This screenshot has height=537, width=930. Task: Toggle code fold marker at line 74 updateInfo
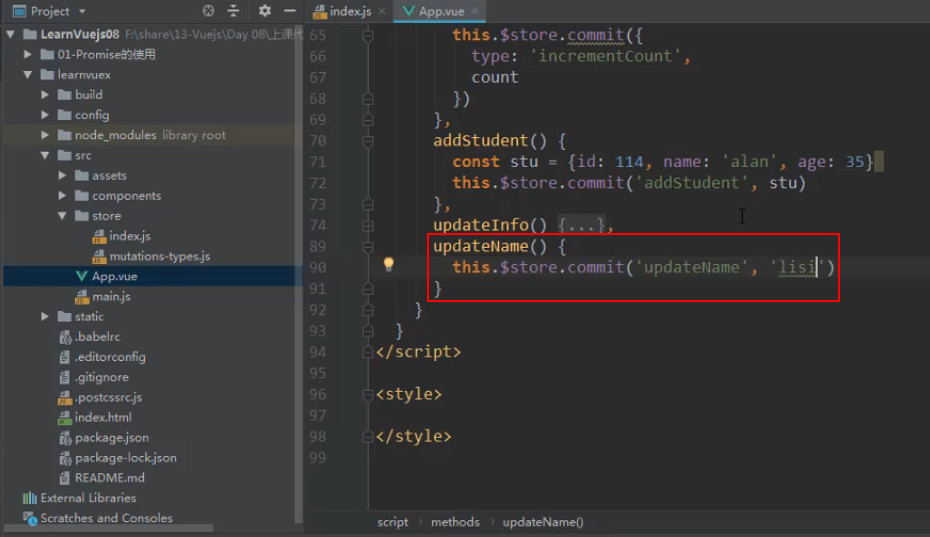click(x=368, y=225)
